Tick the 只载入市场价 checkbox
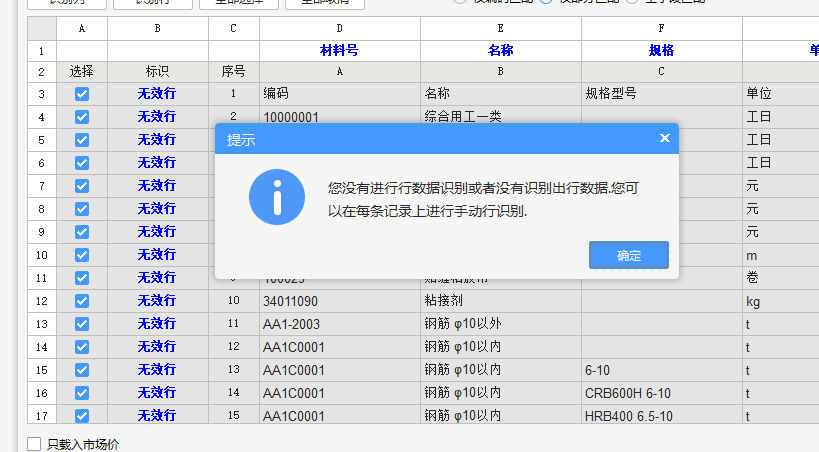This screenshot has width=819, height=452. (34, 444)
